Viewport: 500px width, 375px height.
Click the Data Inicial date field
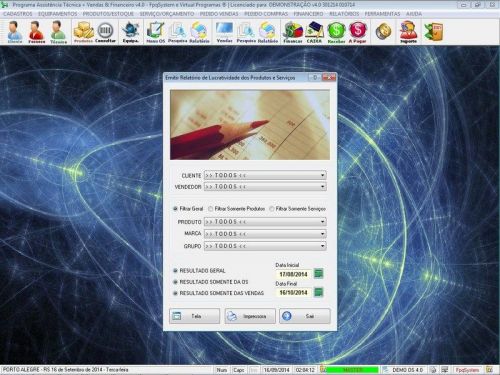point(294,274)
